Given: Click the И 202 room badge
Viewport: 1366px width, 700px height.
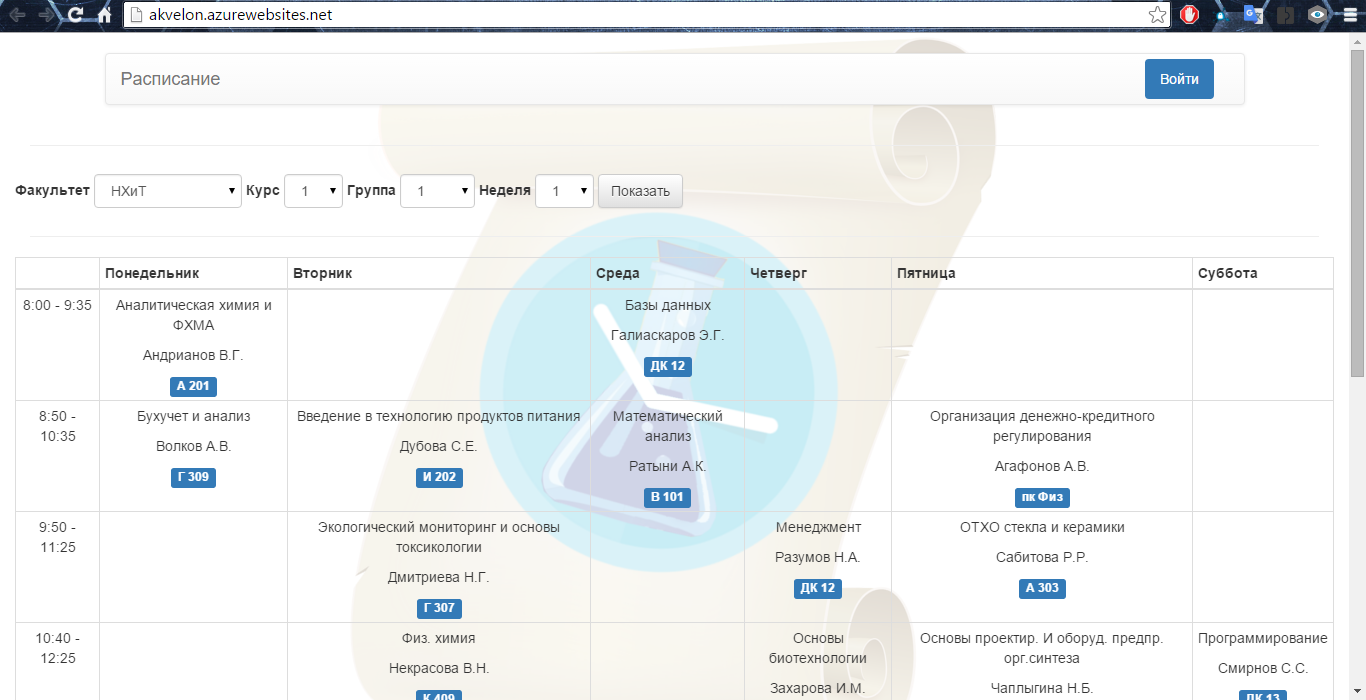Looking at the screenshot, I should 439,478.
